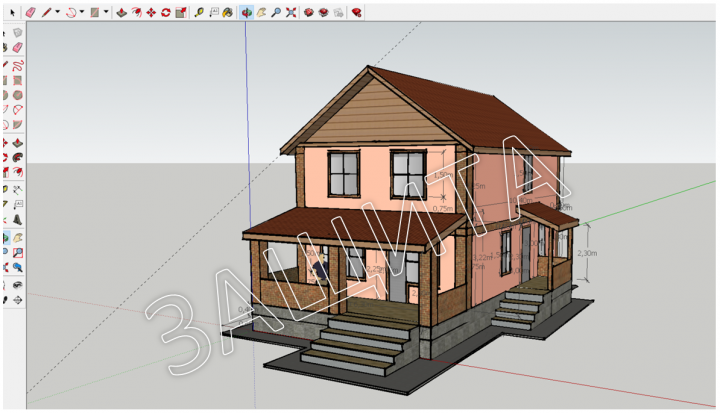Choose the Pie arc tool
This screenshot has height=413, width=720.
[x=17, y=124]
